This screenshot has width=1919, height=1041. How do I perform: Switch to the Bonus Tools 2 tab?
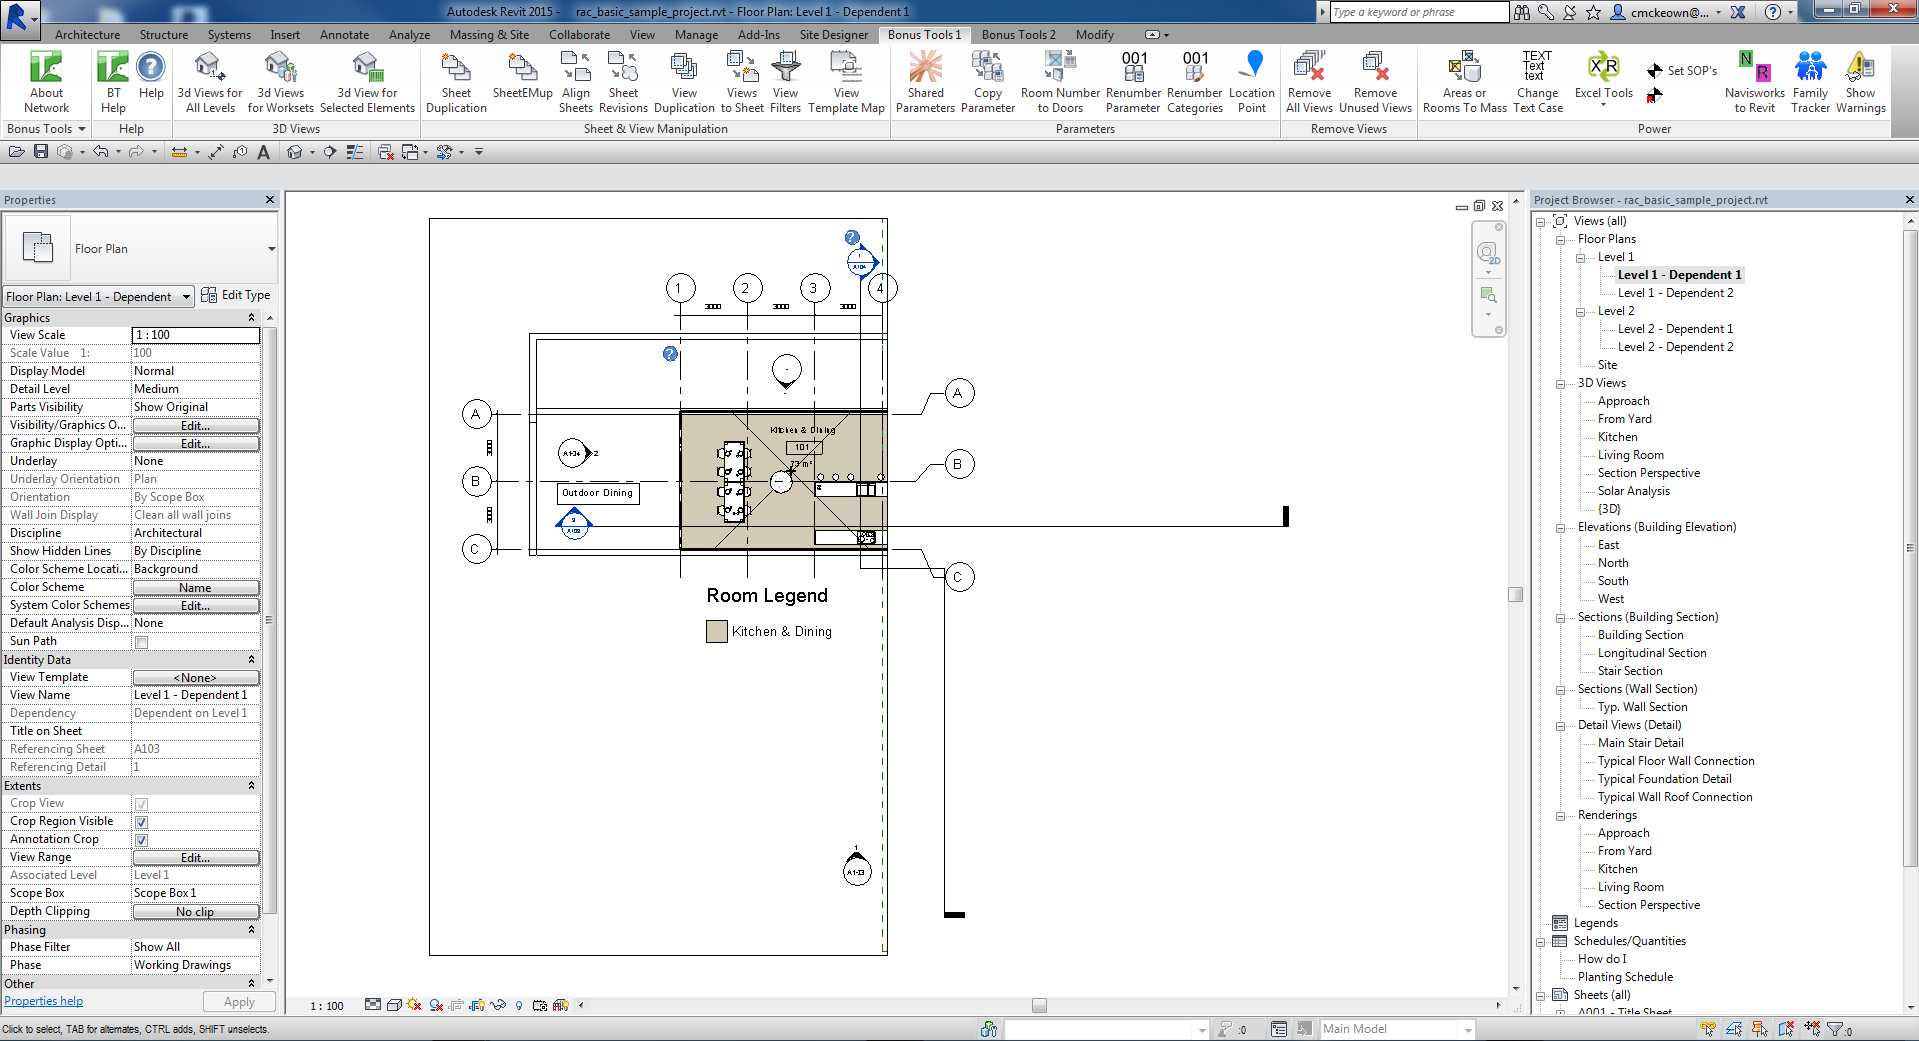tap(1018, 35)
